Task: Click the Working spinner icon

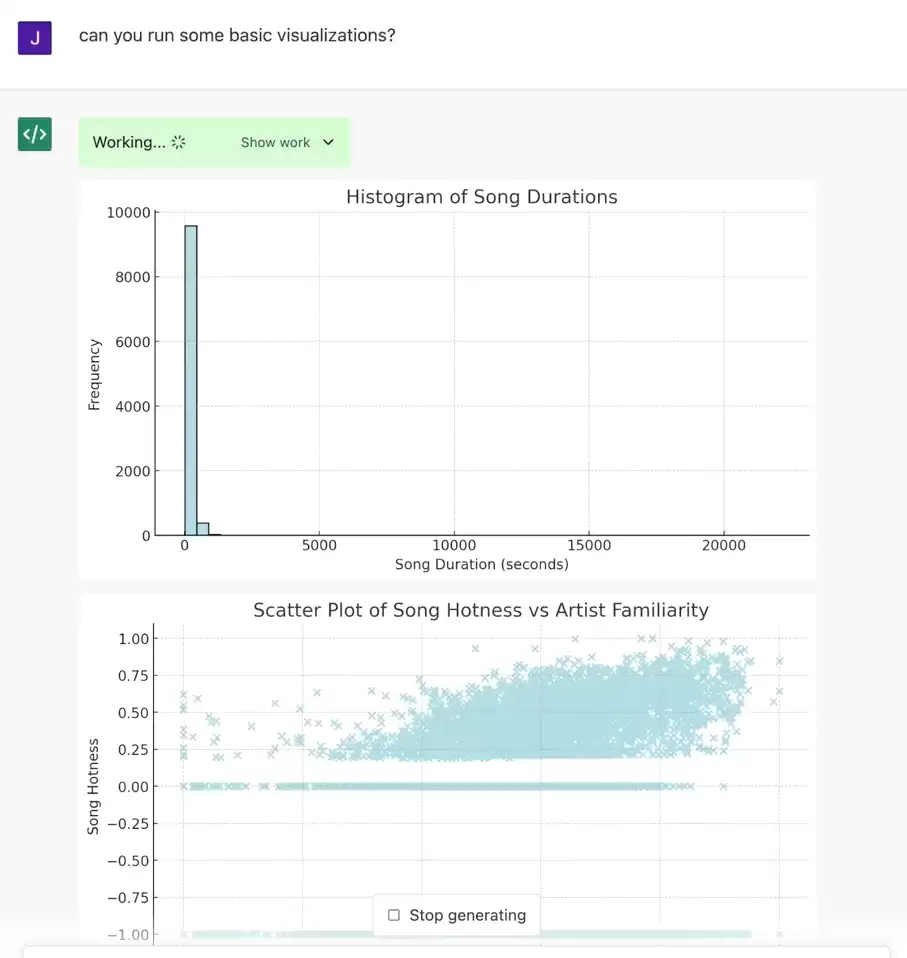Action: [178, 142]
